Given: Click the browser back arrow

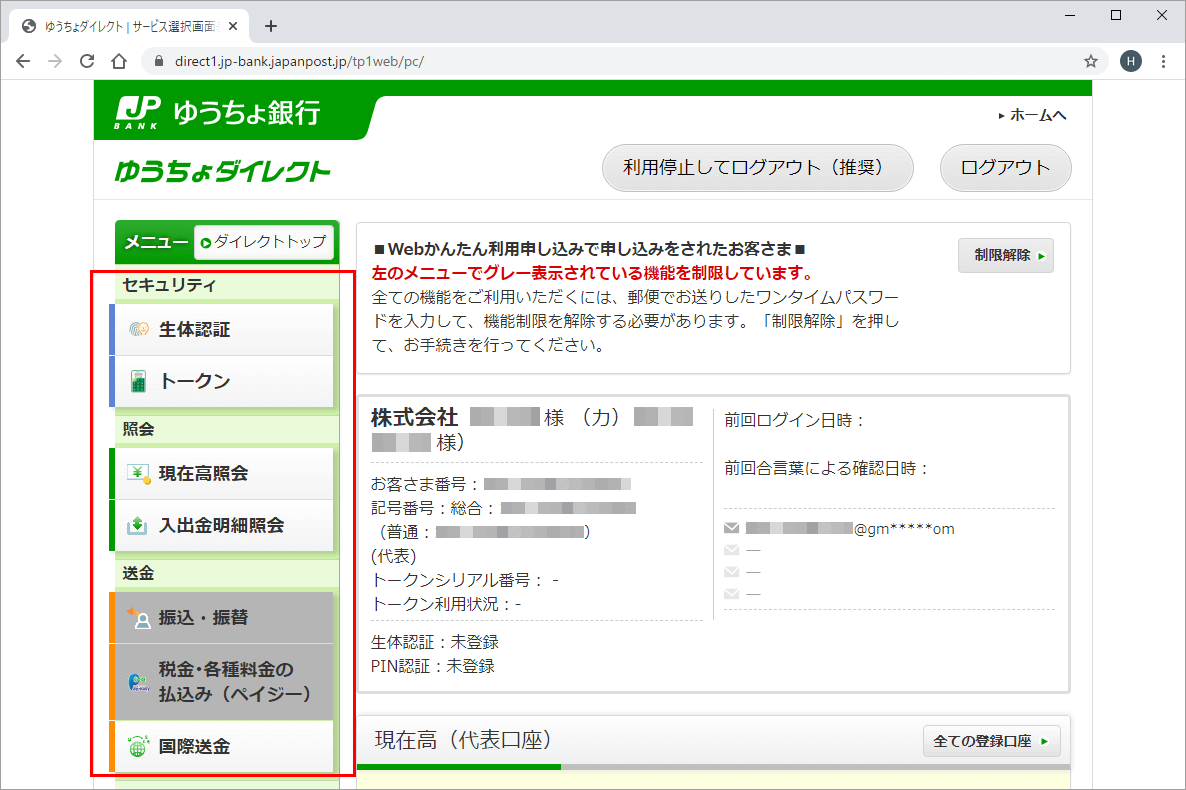Looking at the screenshot, I should 23,61.
